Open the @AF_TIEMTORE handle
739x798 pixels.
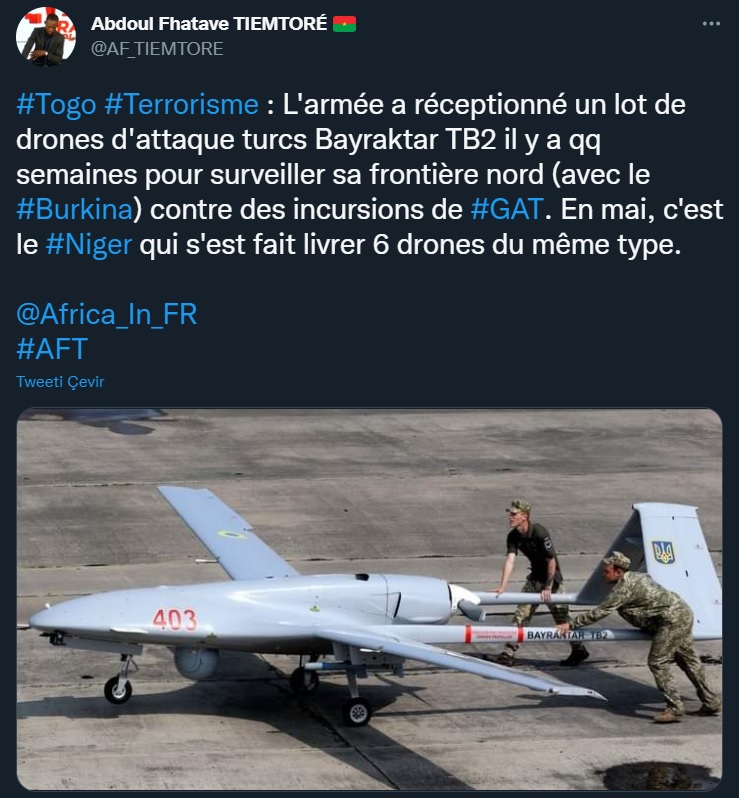pos(157,49)
